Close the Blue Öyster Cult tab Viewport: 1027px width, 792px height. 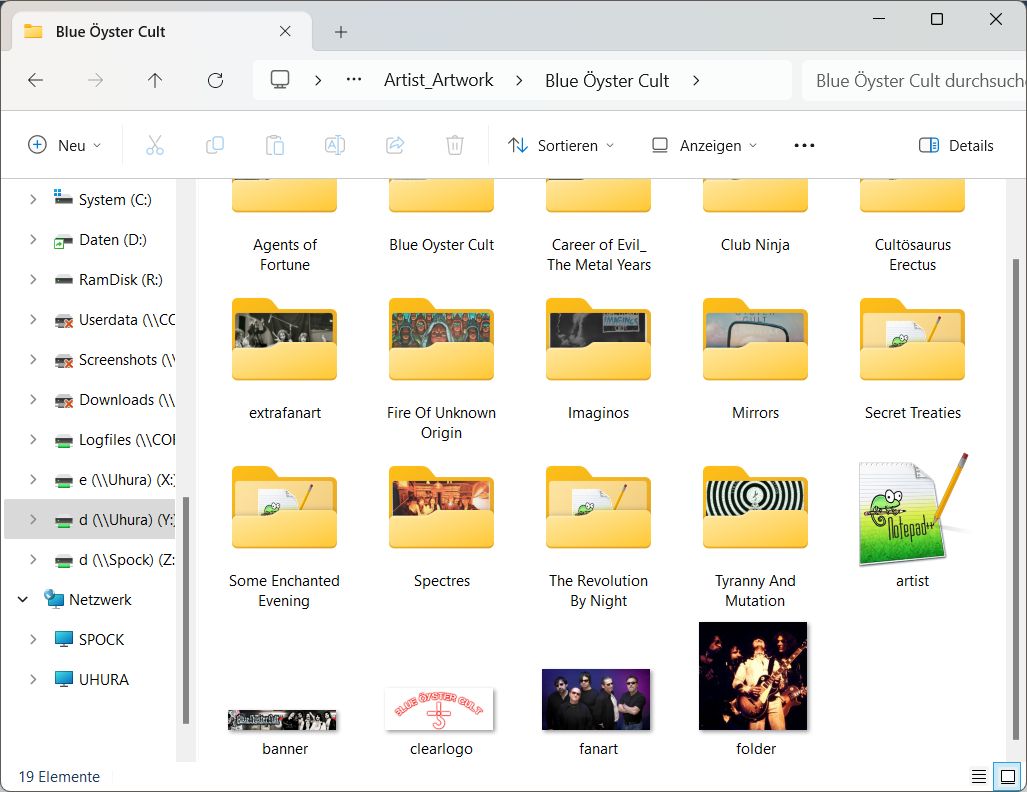pos(285,31)
